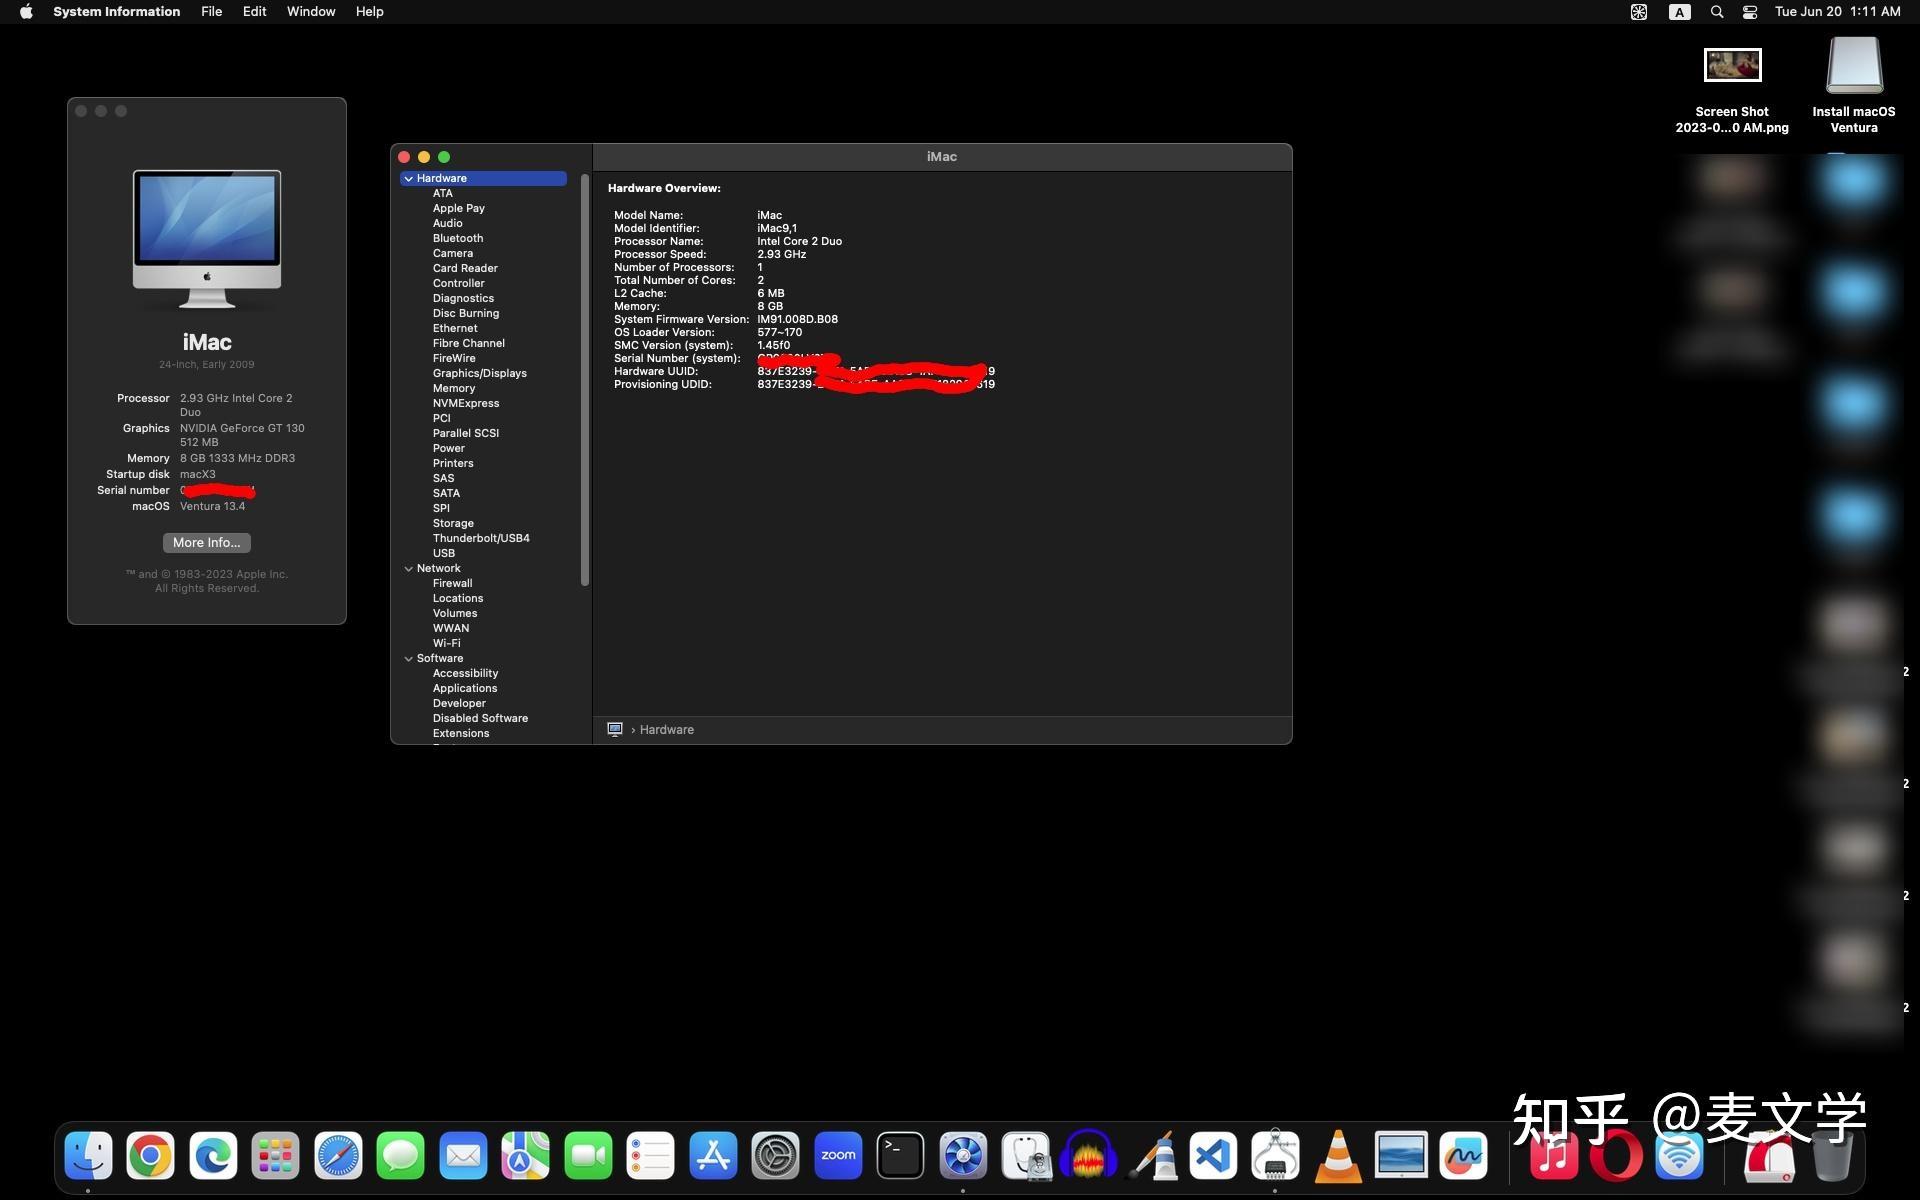Screen dimensions: 1920x1200
Task: Open the Window menu
Action: coord(311,12)
